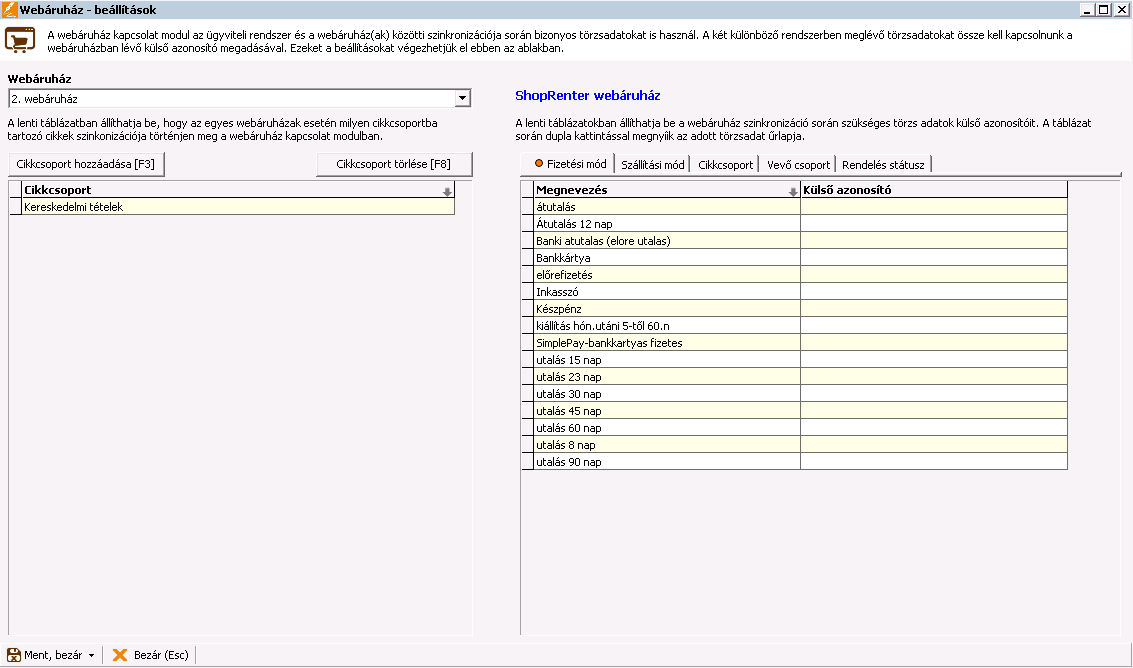
Task: Click the save disk icon at bottom
Action: [x=14, y=655]
